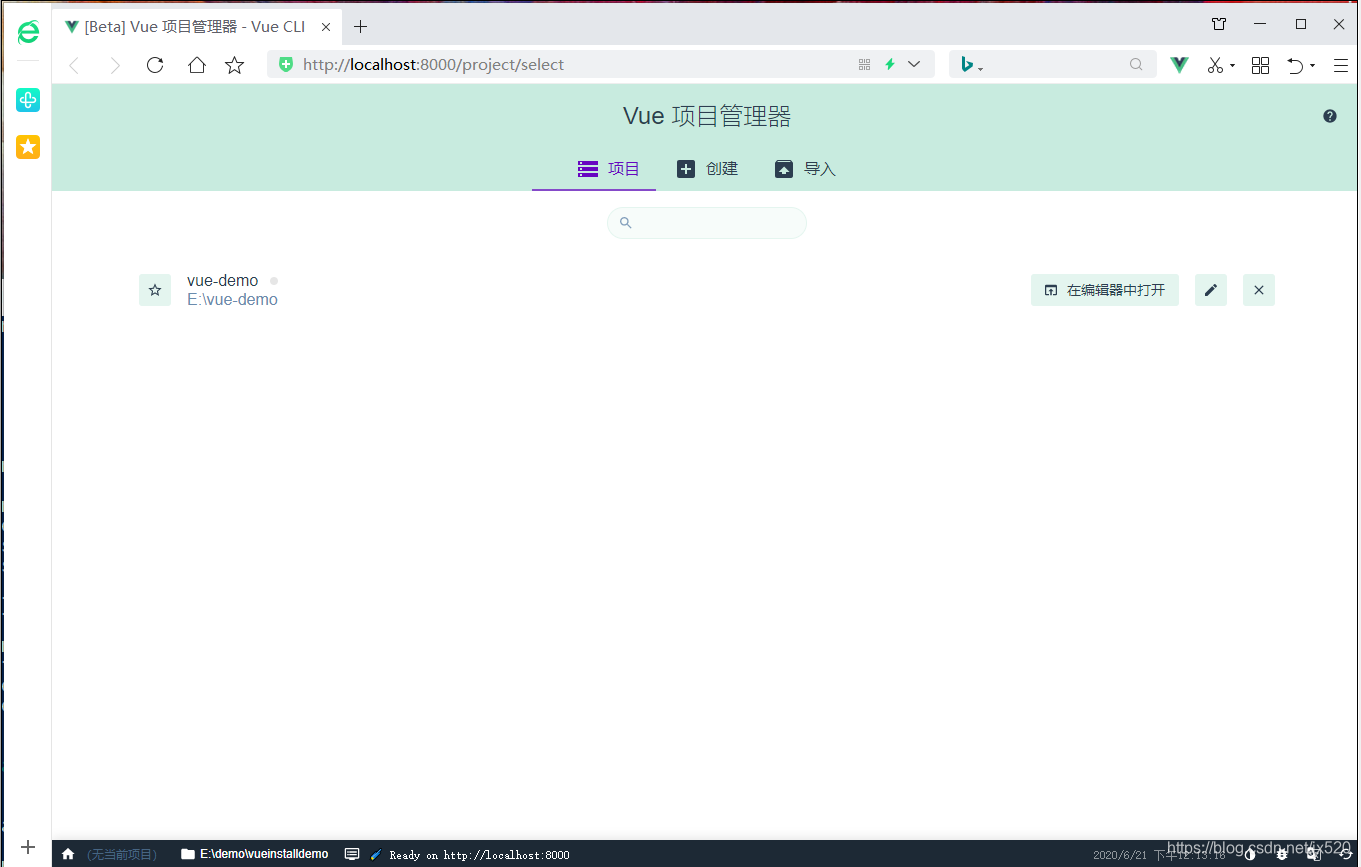Switch to the 导入 tab
Image resolution: width=1361 pixels, height=867 pixels.
click(805, 169)
